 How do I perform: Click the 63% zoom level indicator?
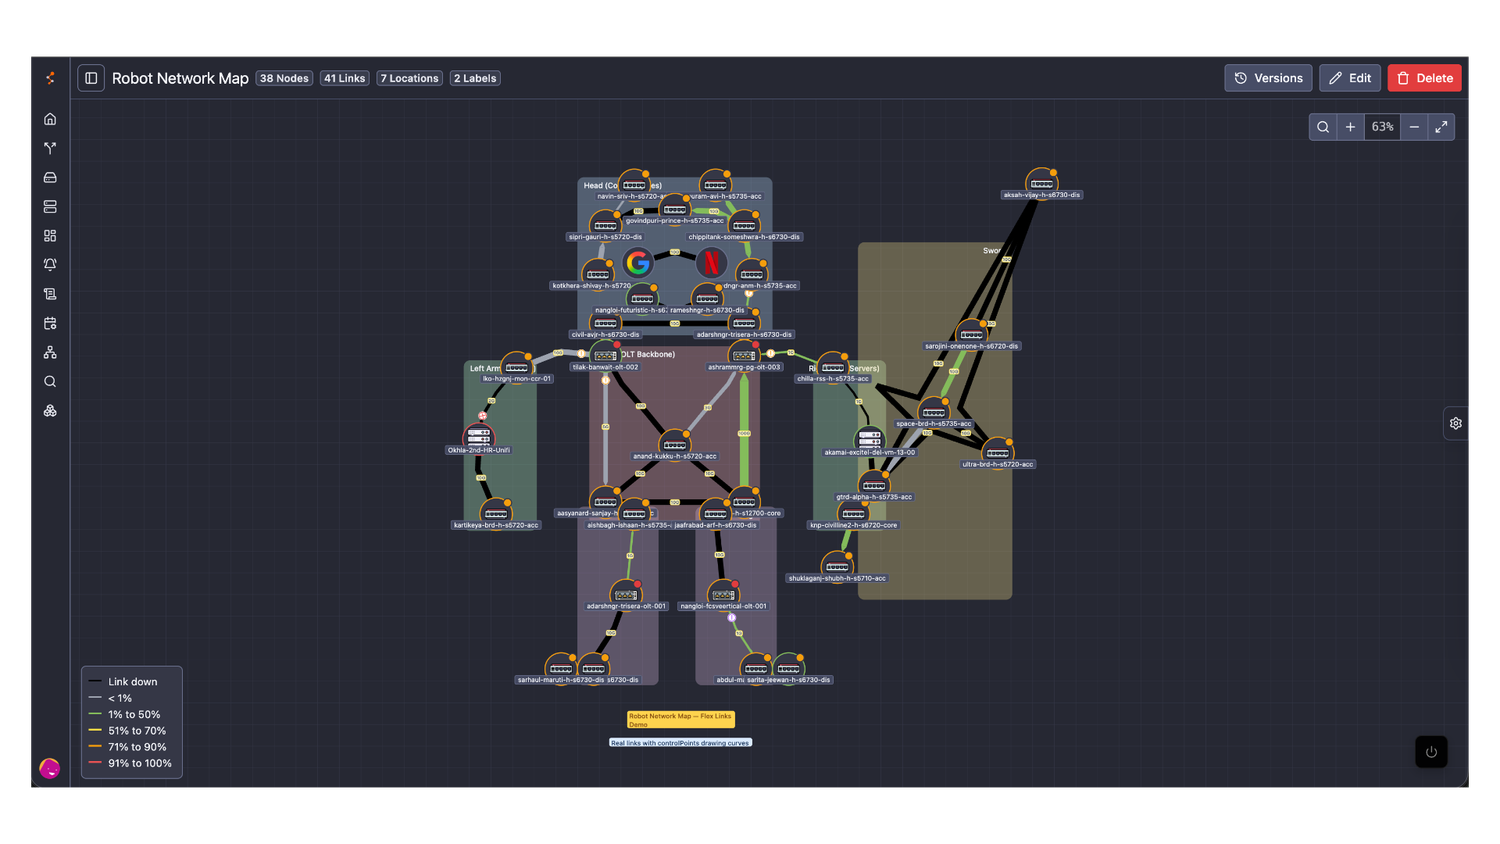1382,127
